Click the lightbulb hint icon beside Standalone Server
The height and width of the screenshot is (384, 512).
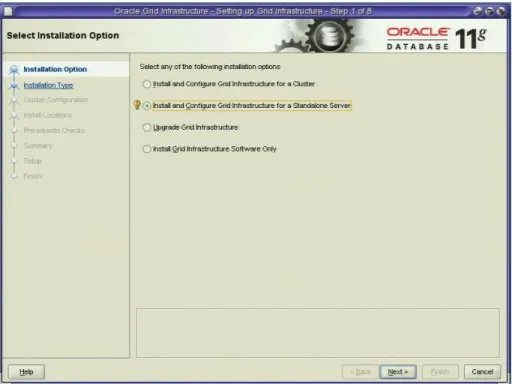pyautogui.click(x=137, y=105)
